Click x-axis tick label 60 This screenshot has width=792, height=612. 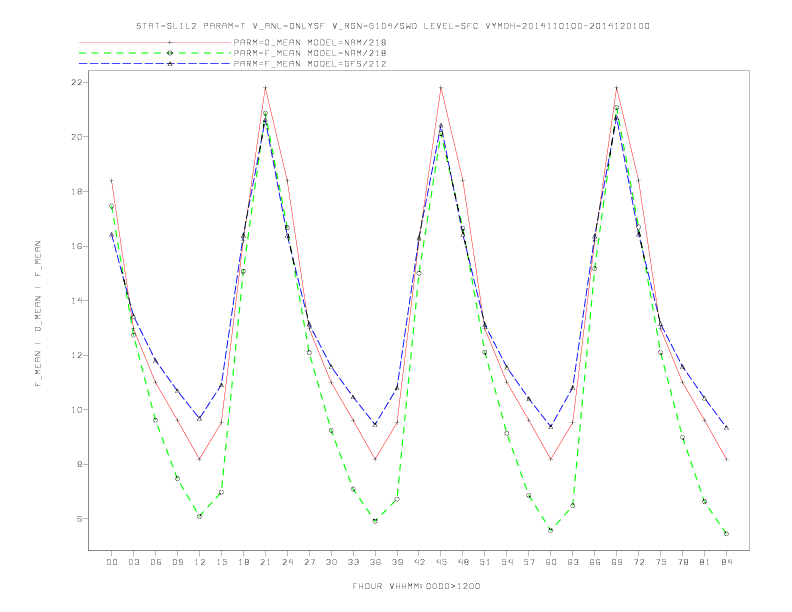[551, 562]
